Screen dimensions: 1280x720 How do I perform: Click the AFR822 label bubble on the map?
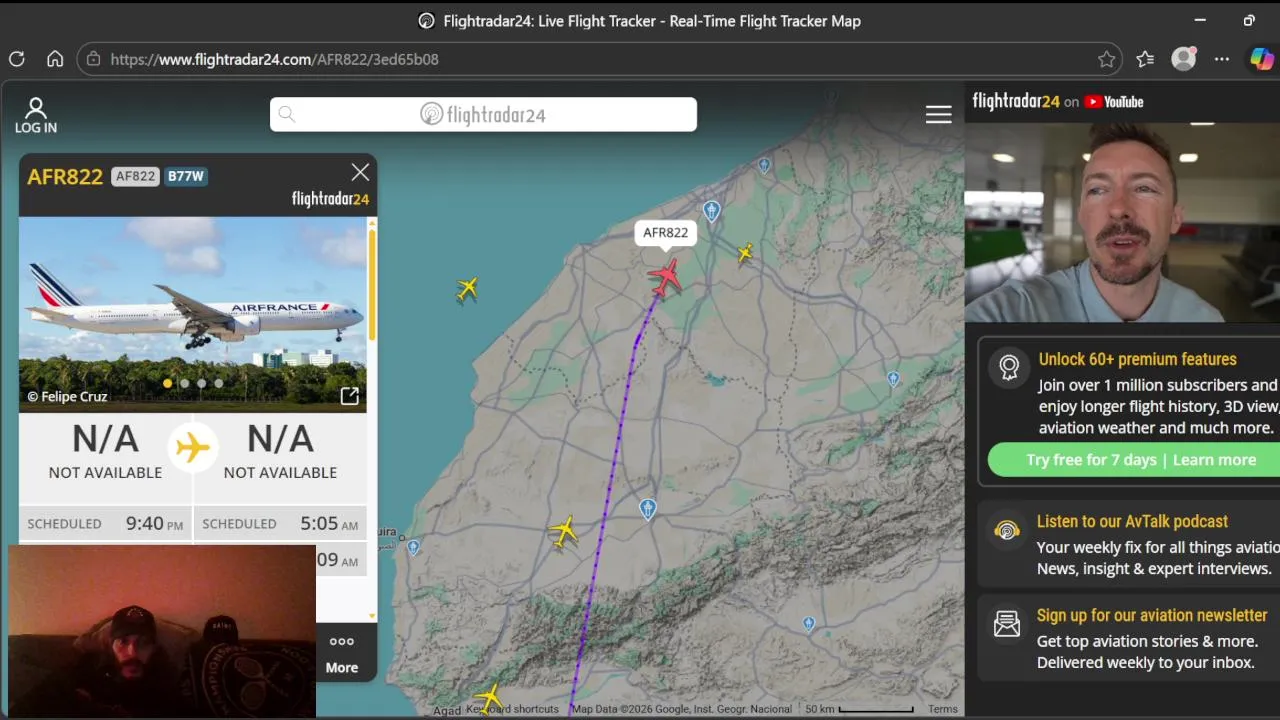click(665, 233)
